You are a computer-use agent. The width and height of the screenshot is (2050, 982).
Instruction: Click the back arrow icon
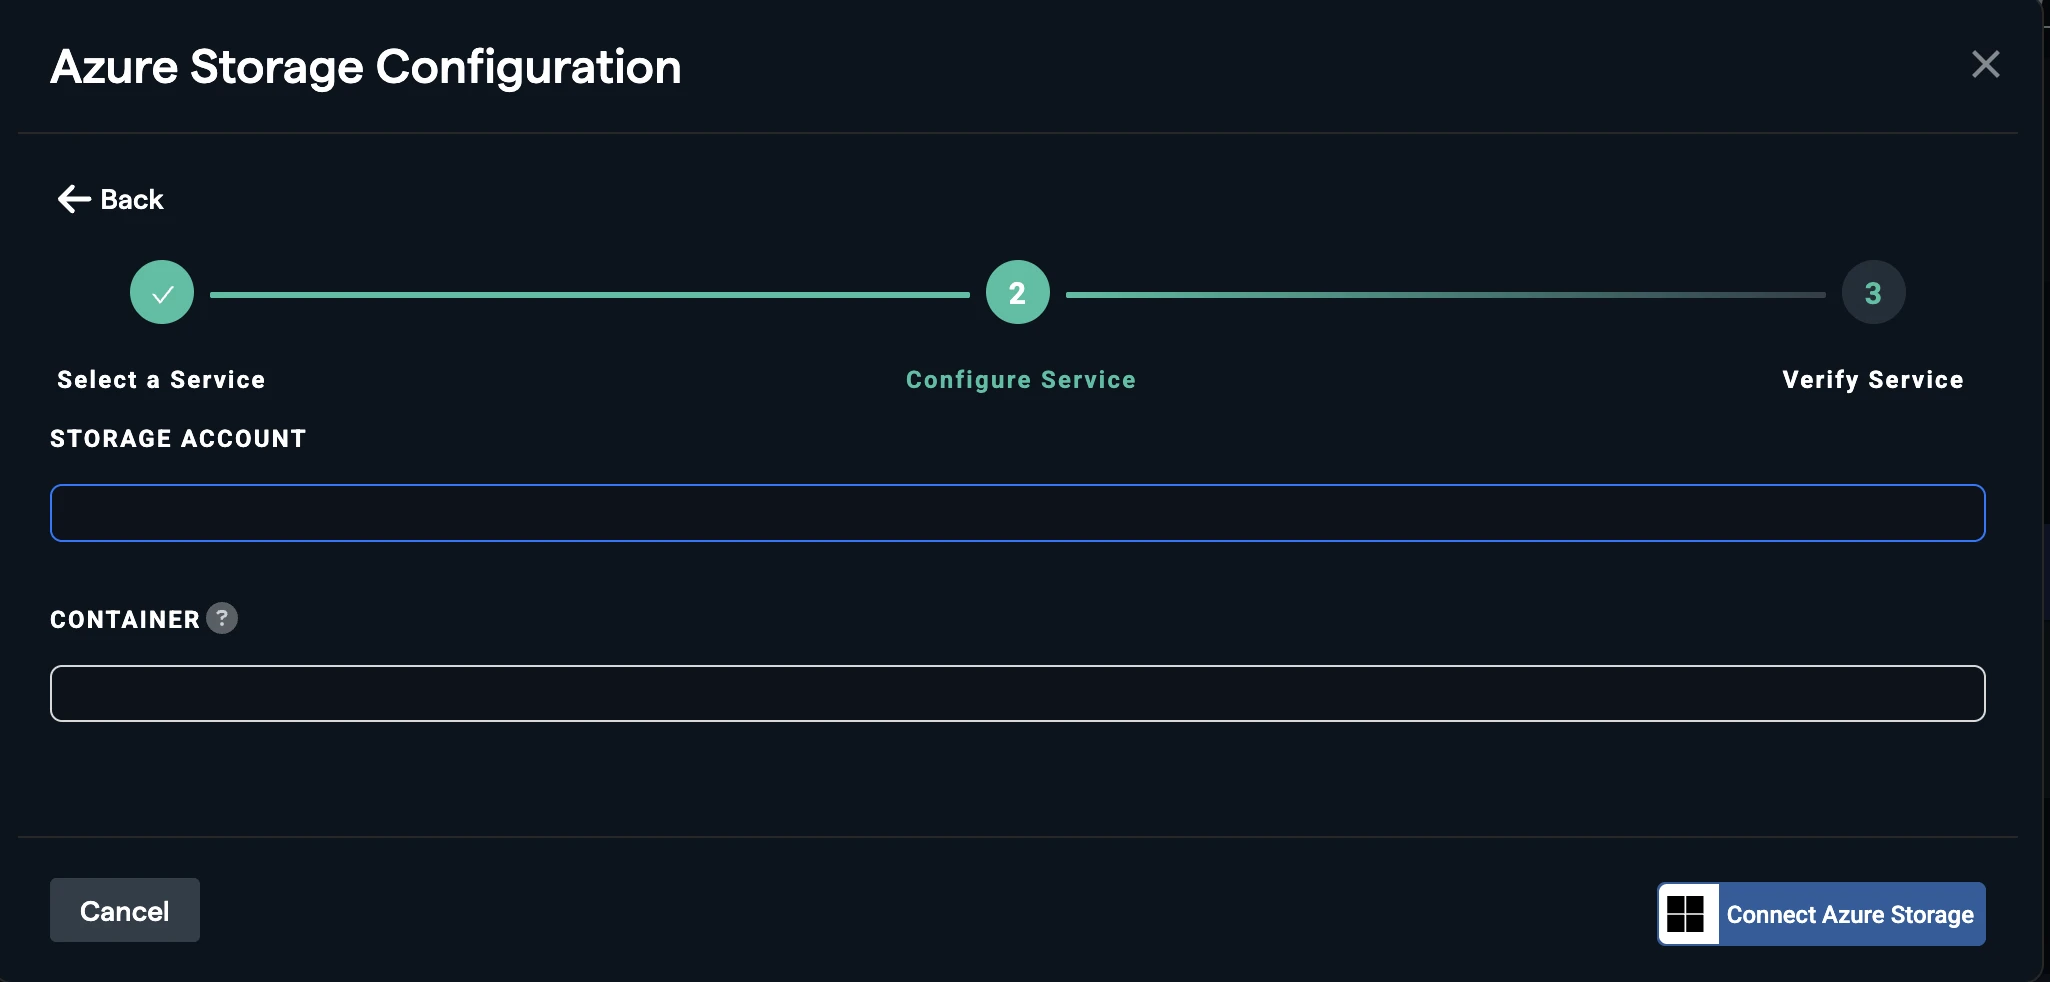click(x=74, y=199)
